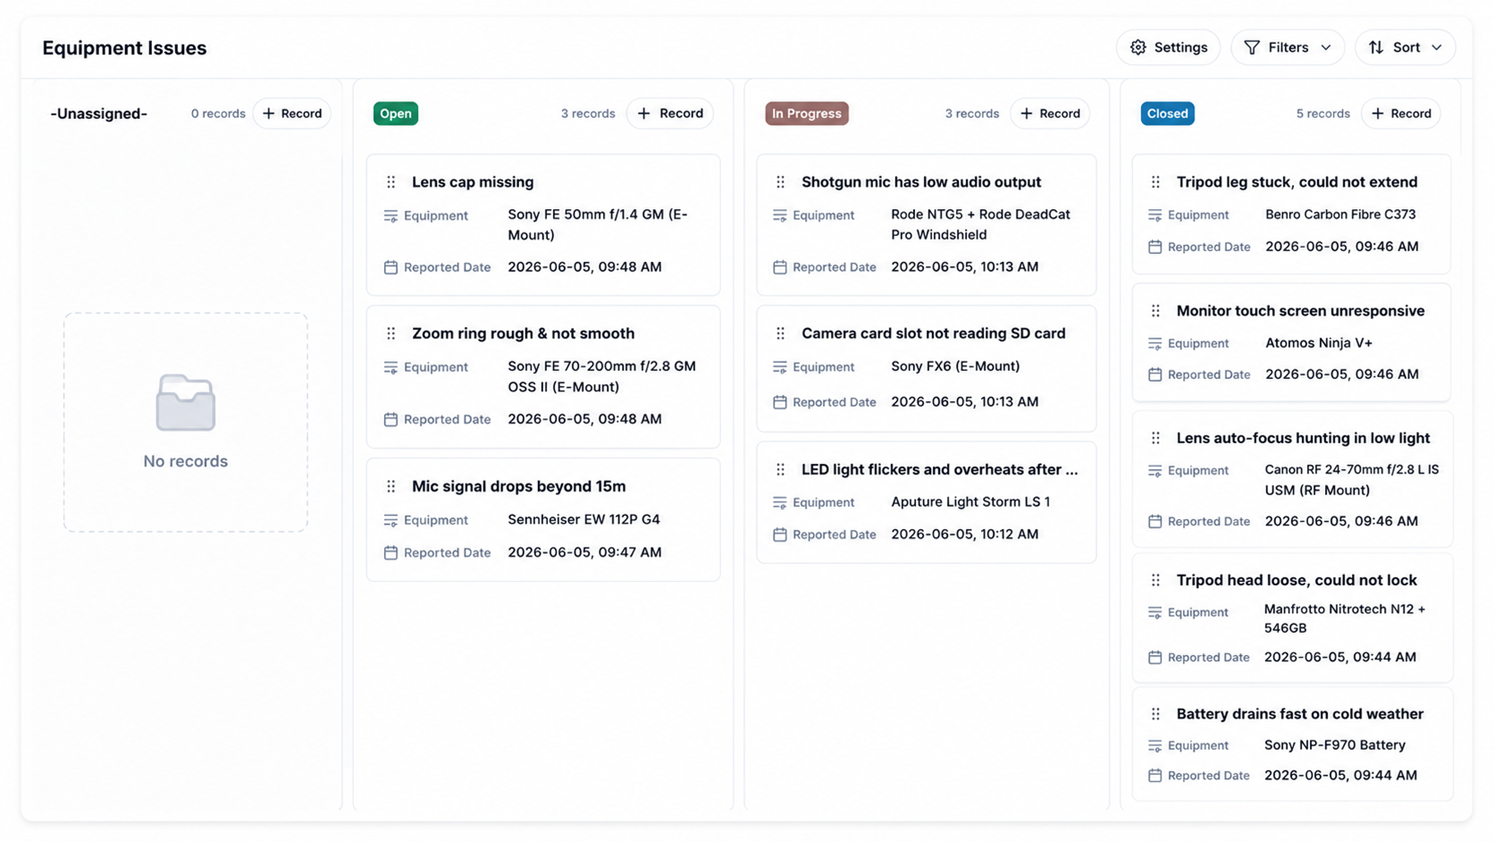The height and width of the screenshot is (841, 1494).
Task: Click the up-down arrows Sort icon
Action: click(x=1376, y=47)
